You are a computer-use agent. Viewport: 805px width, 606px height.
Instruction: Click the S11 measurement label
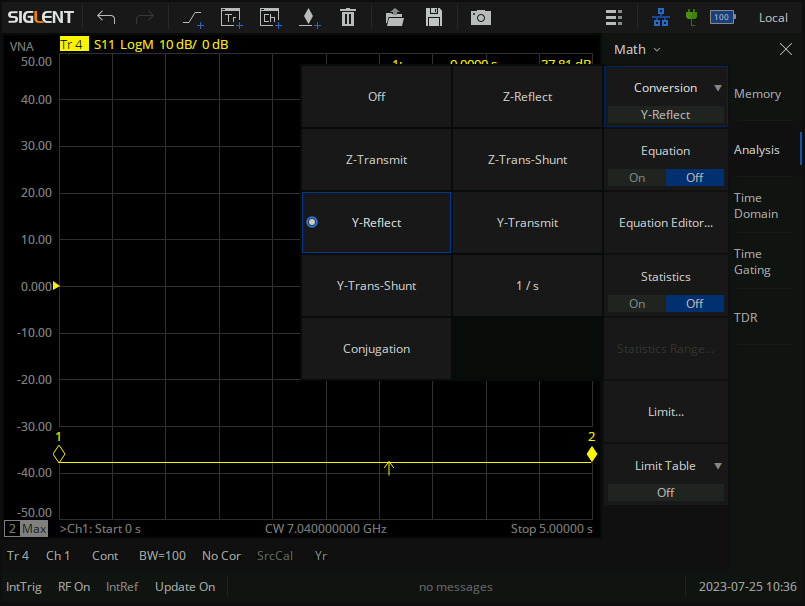(104, 44)
